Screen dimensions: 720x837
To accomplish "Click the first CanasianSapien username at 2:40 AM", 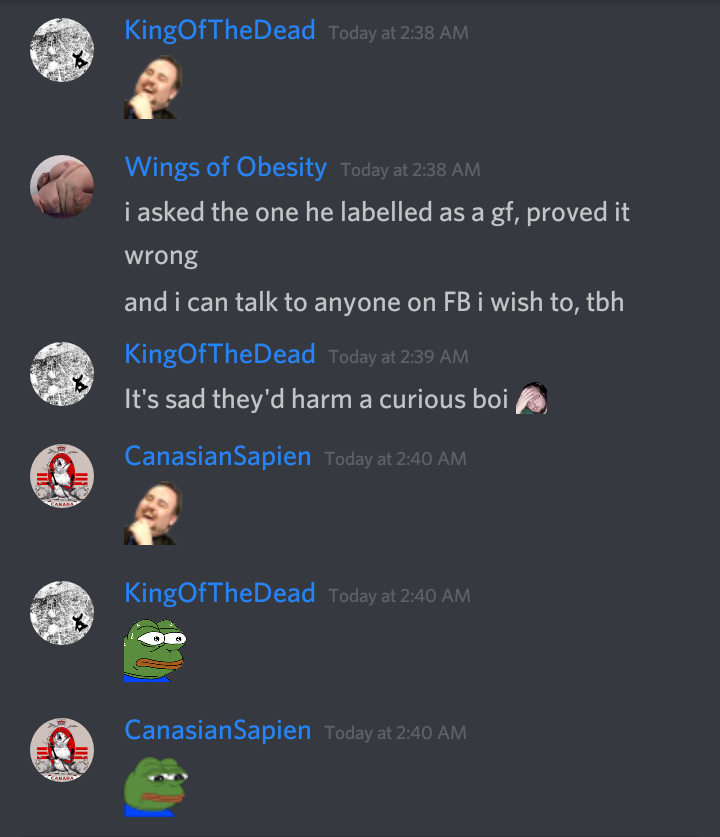I will (x=218, y=456).
